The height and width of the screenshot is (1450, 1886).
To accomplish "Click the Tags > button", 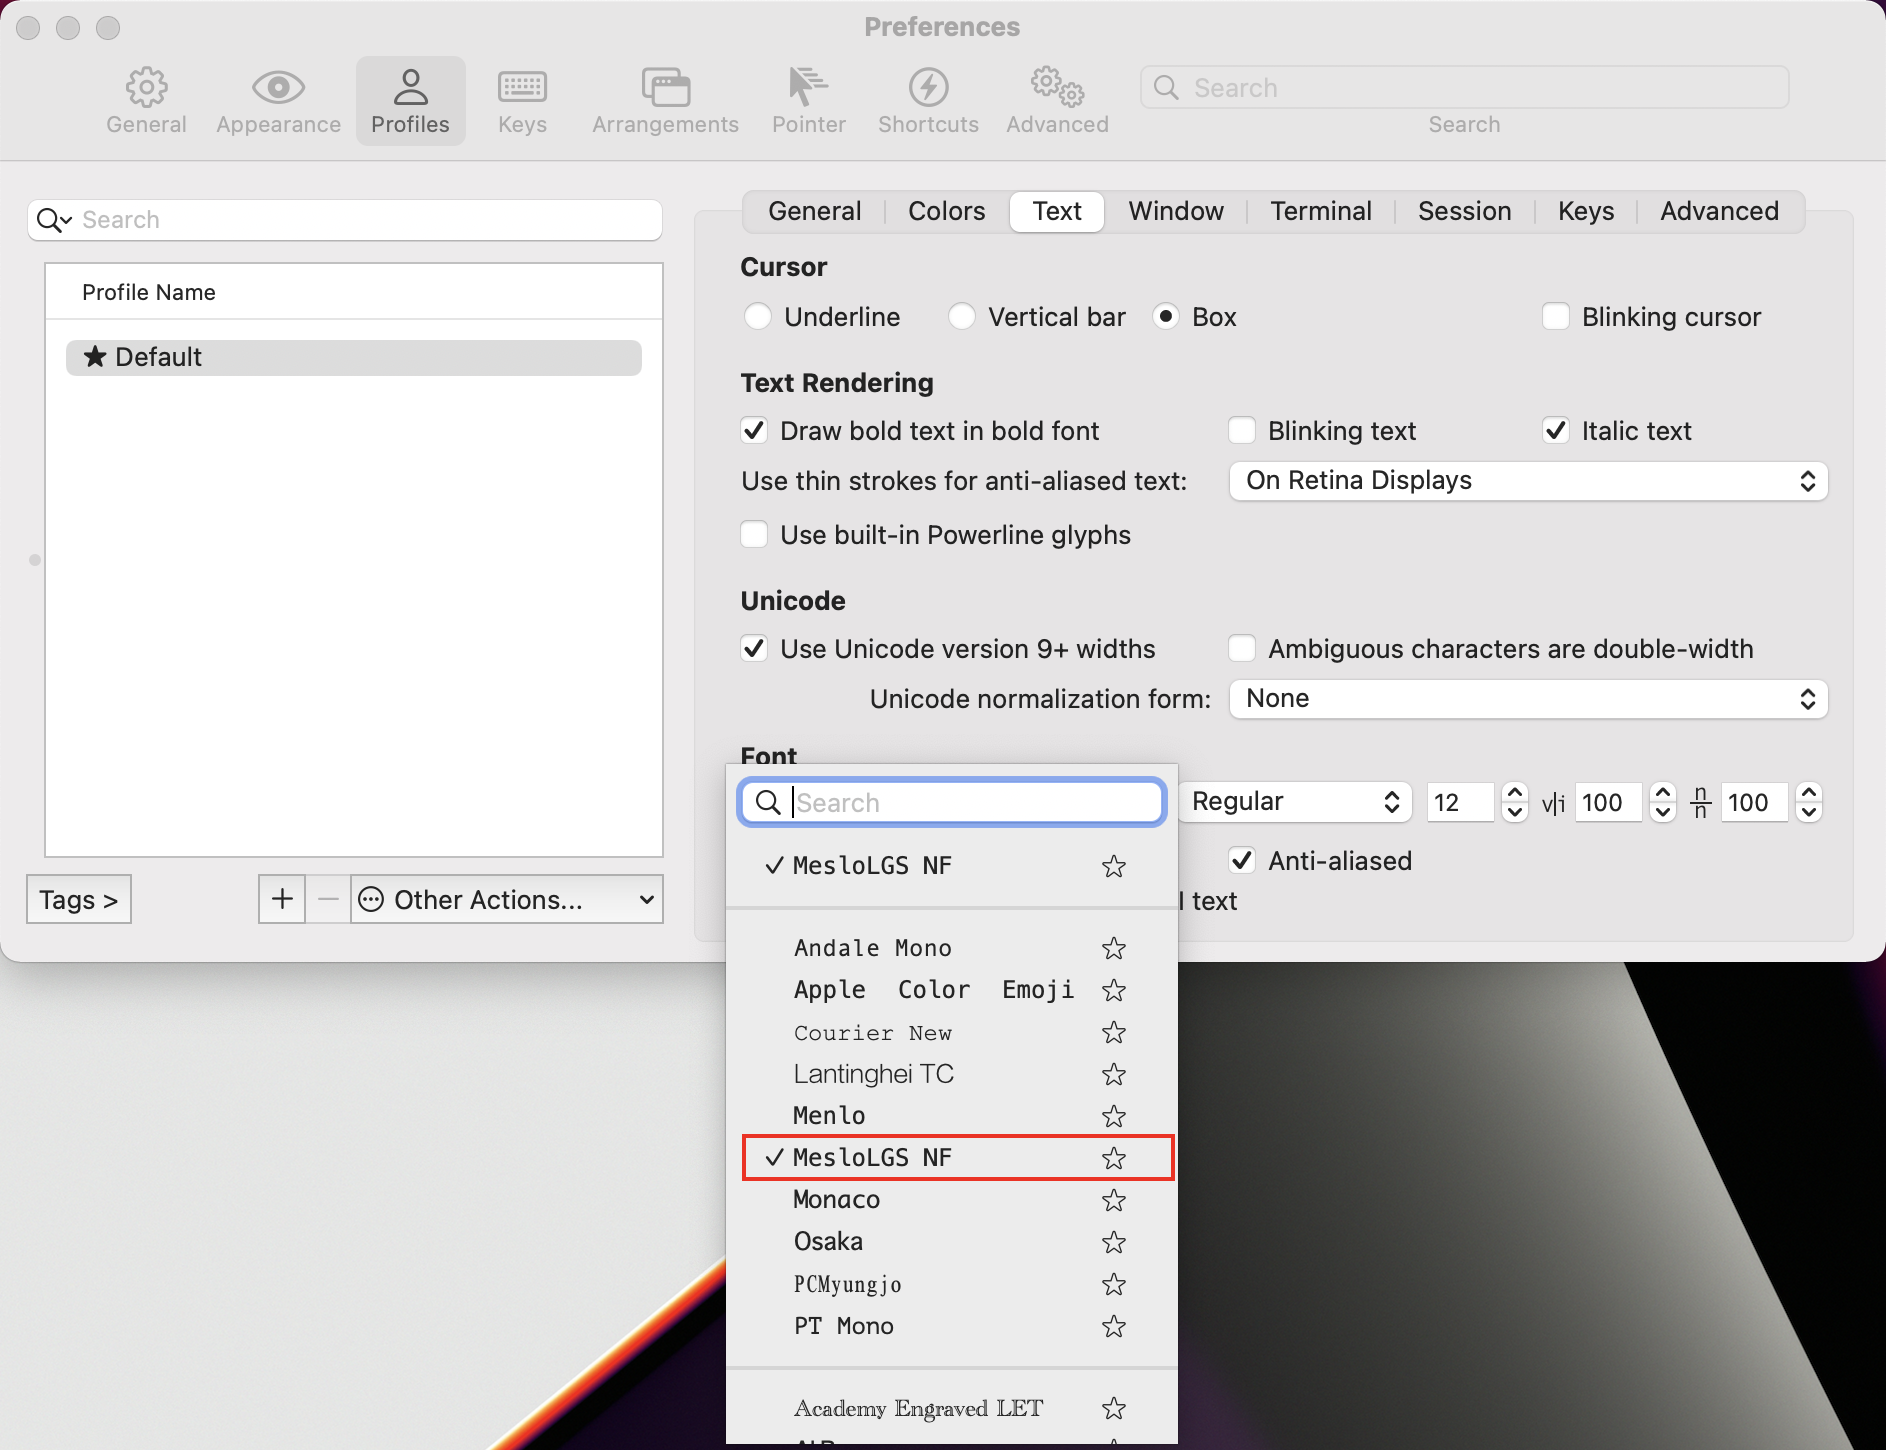I will click(79, 899).
